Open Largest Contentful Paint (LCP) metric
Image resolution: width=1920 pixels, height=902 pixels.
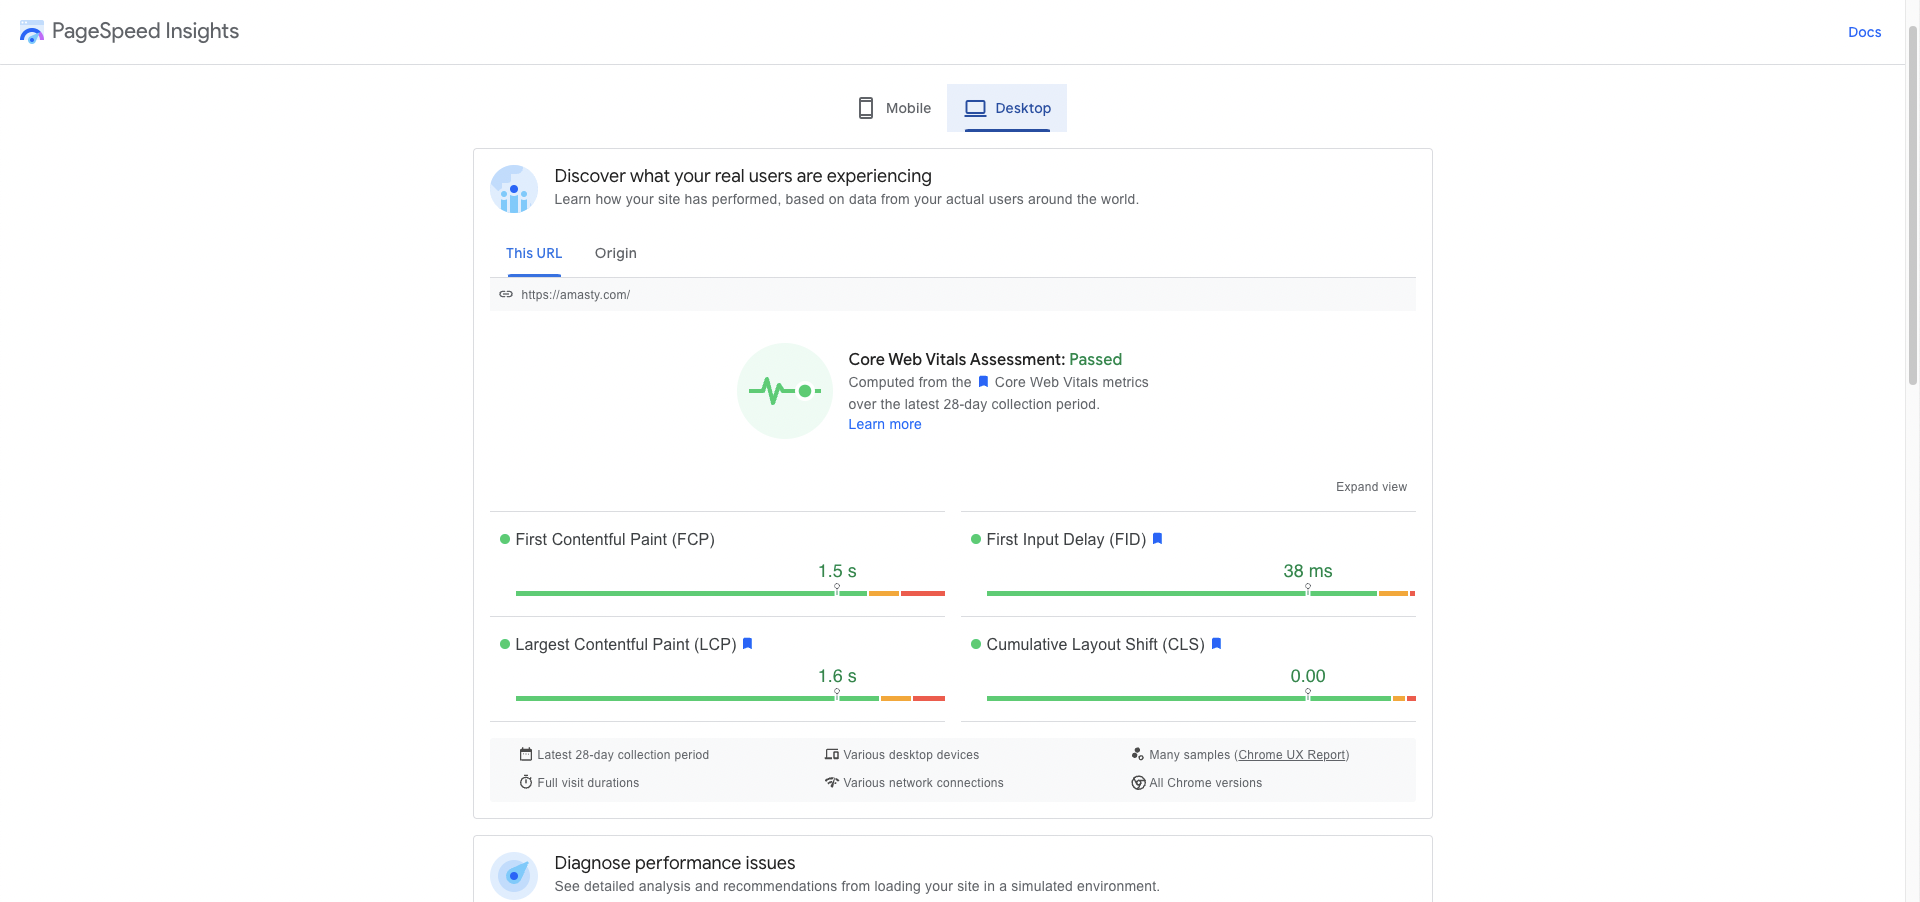click(626, 644)
